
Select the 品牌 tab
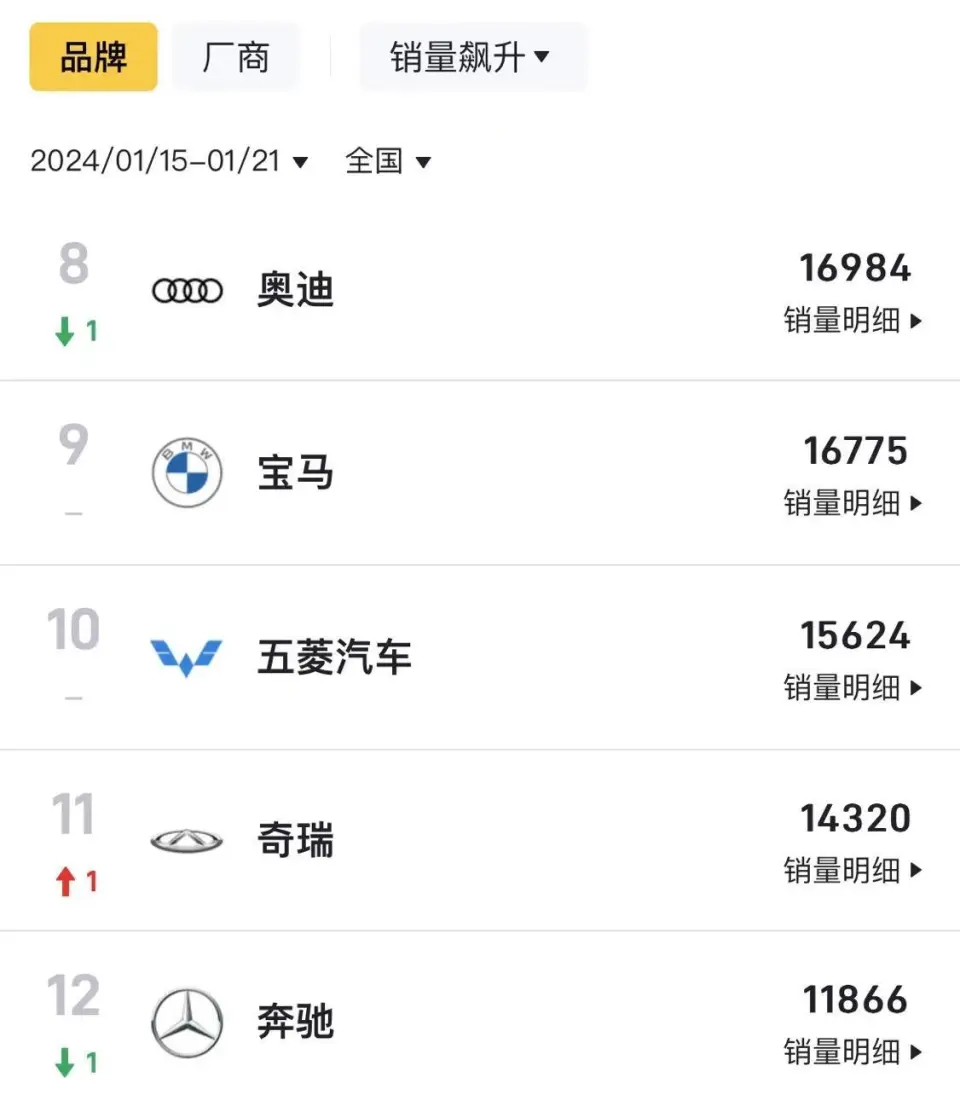[94, 57]
